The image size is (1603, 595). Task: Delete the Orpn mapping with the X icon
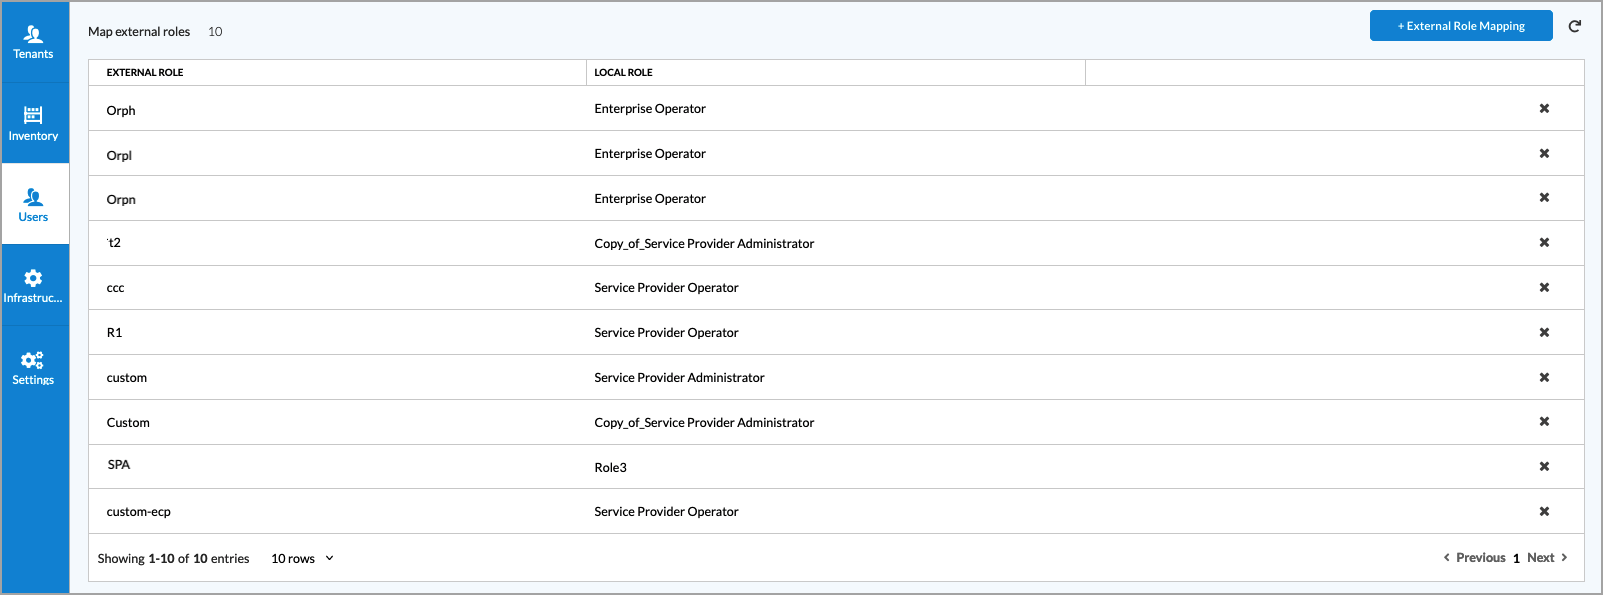(x=1544, y=198)
